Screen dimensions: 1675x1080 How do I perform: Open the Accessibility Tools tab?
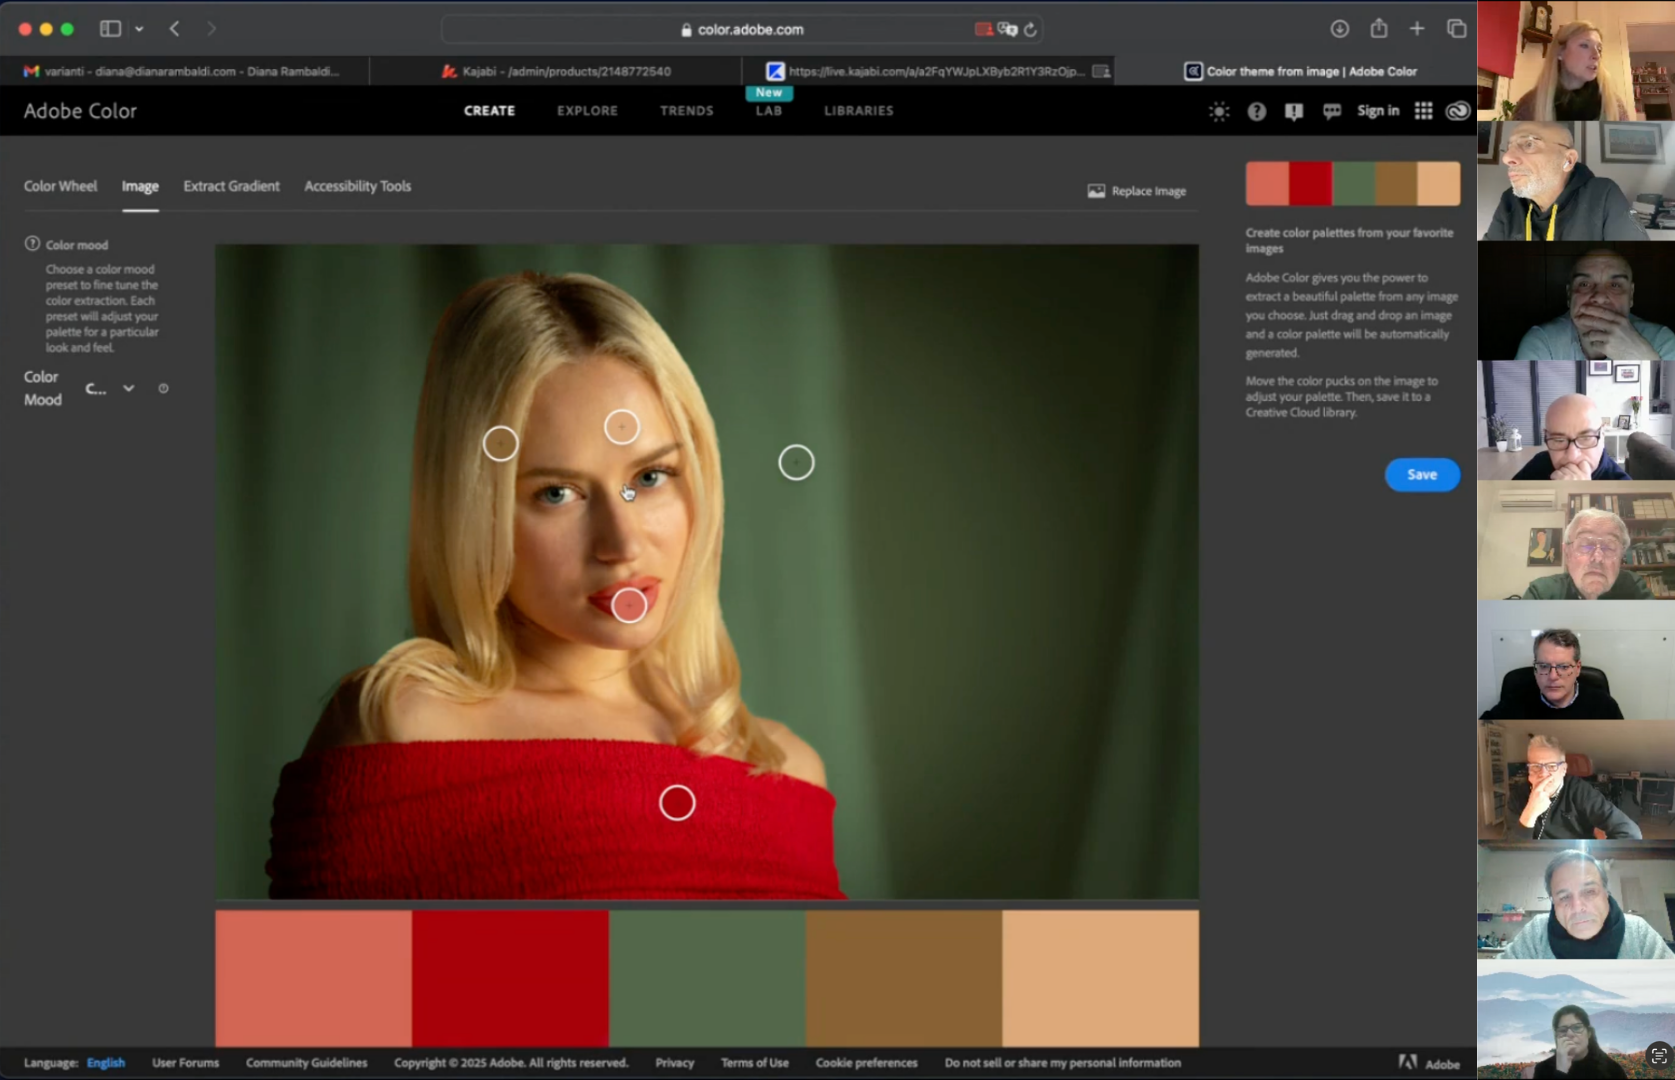tap(358, 186)
